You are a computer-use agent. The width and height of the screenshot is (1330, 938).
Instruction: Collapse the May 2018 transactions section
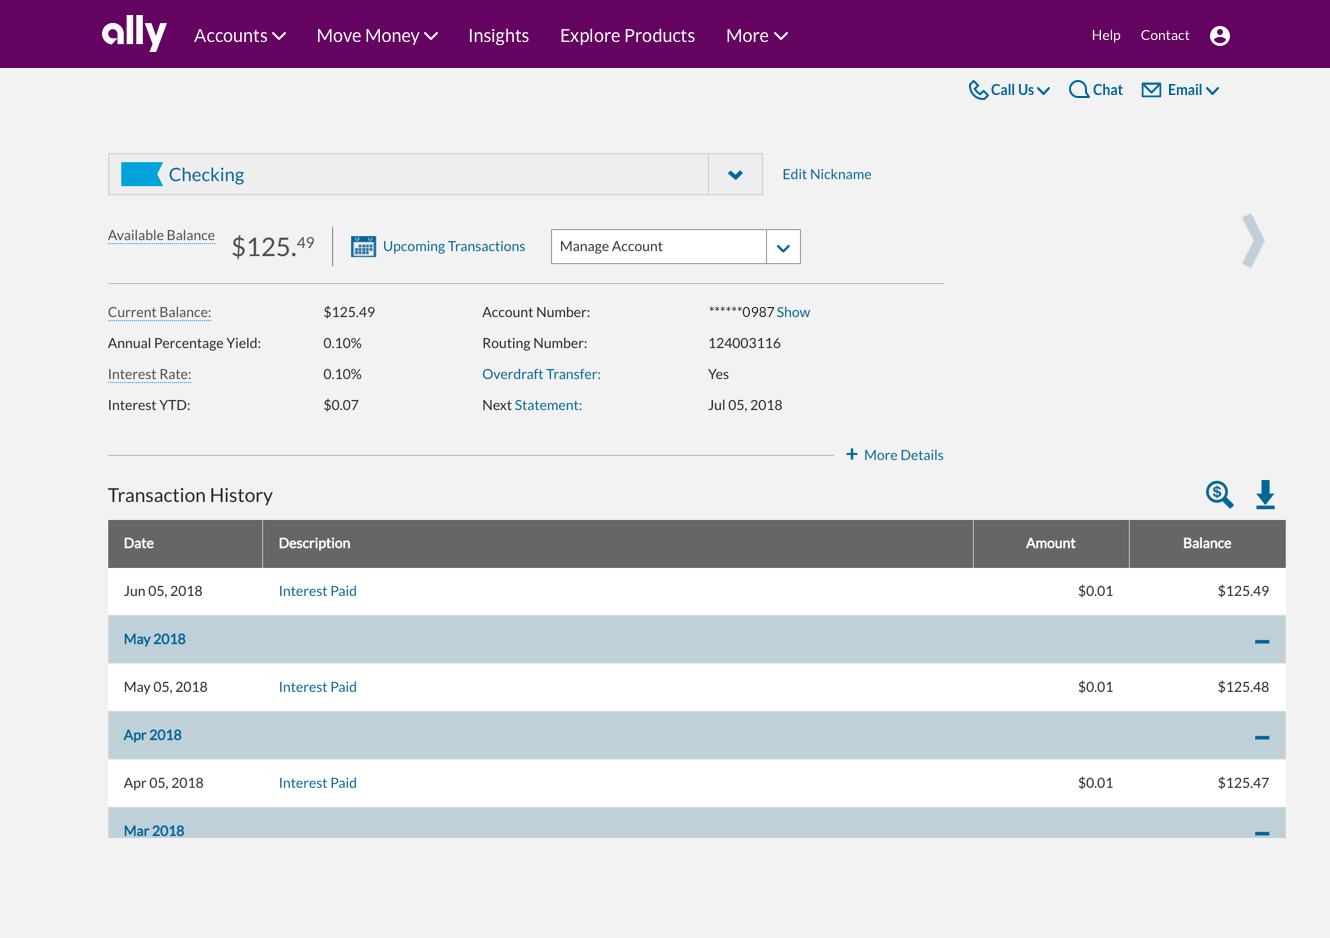click(1261, 640)
